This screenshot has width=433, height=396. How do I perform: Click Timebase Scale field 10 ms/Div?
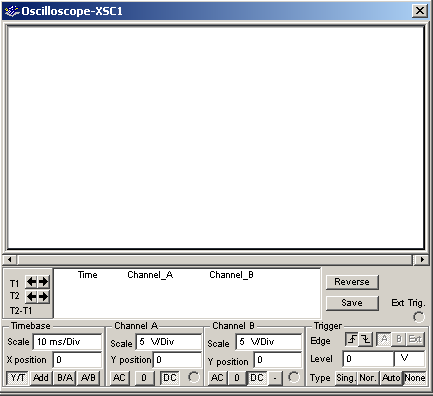pyautogui.click(x=67, y=342)
